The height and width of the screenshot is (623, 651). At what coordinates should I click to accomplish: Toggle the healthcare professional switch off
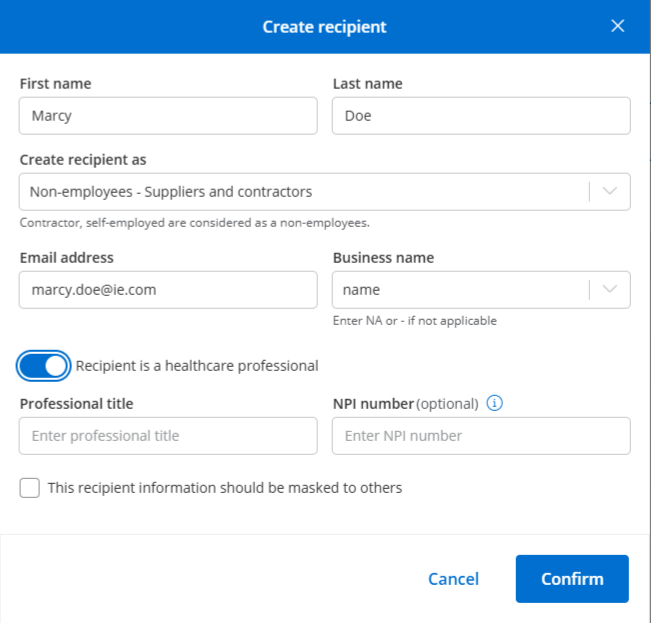[43, 366]
